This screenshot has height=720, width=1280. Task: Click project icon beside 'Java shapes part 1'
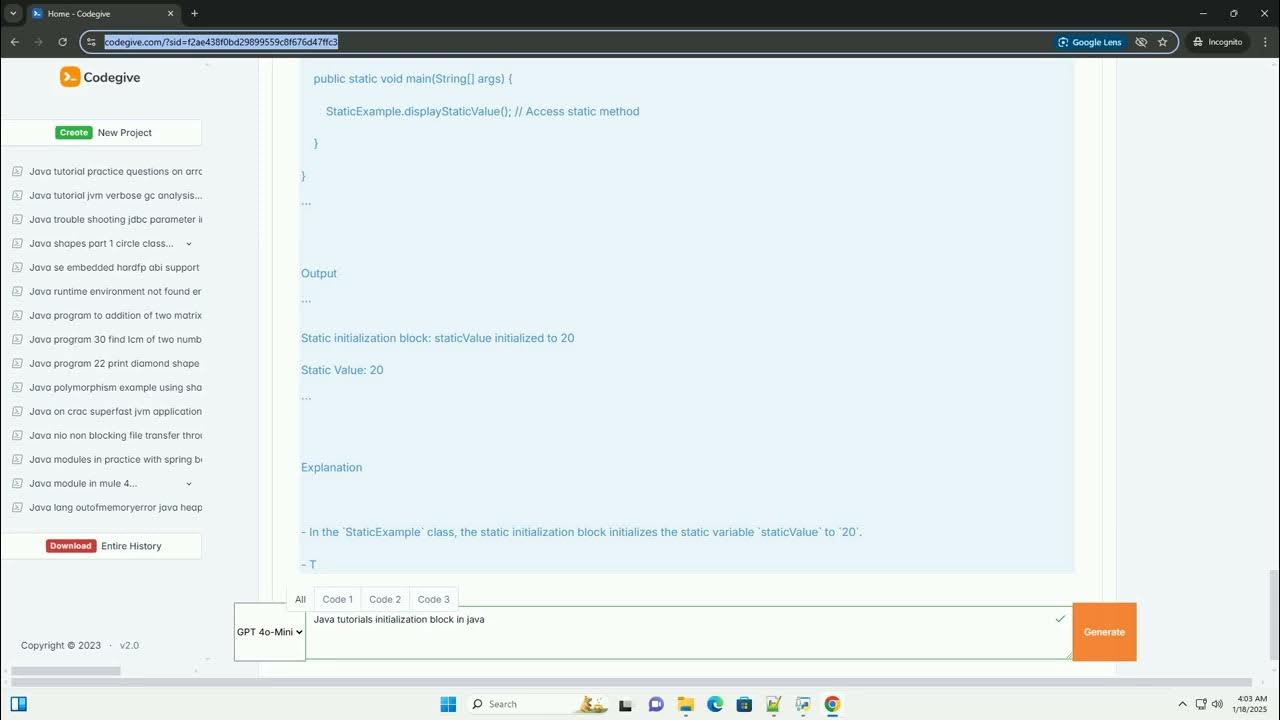[x=17, y=243]
